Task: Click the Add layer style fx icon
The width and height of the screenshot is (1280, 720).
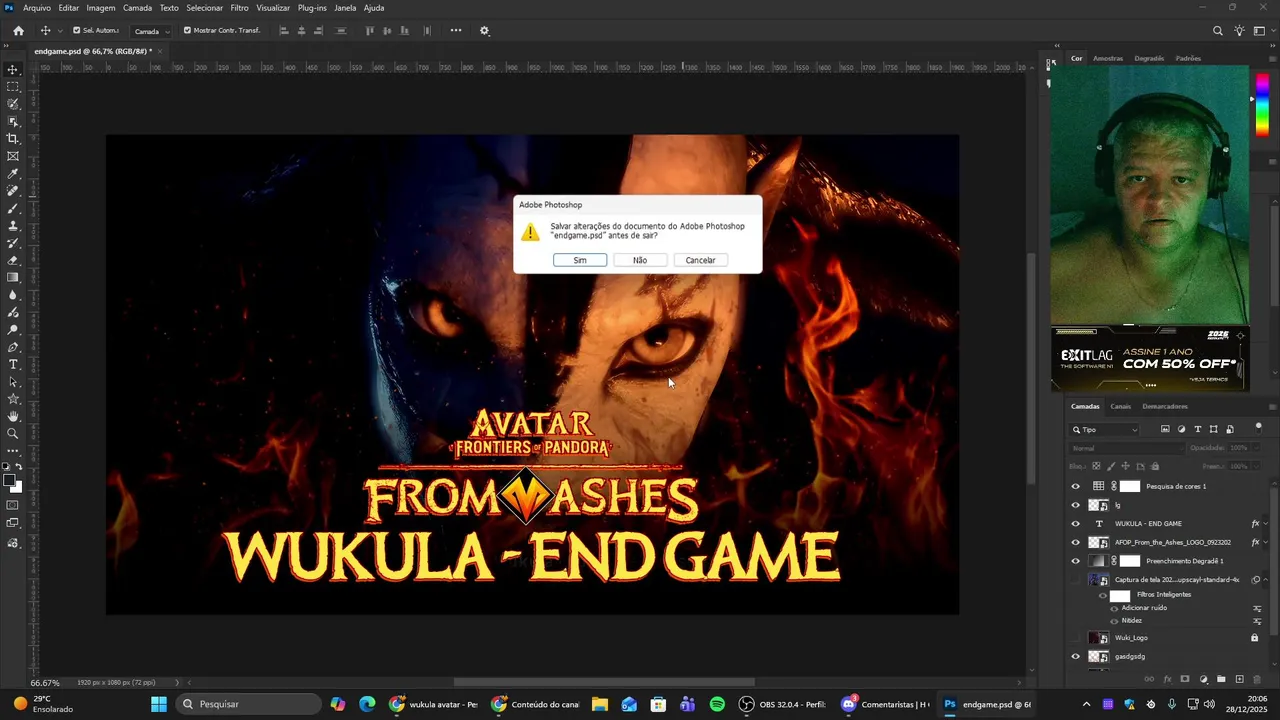Action: pyautogui.click(x=1167, y=679)
